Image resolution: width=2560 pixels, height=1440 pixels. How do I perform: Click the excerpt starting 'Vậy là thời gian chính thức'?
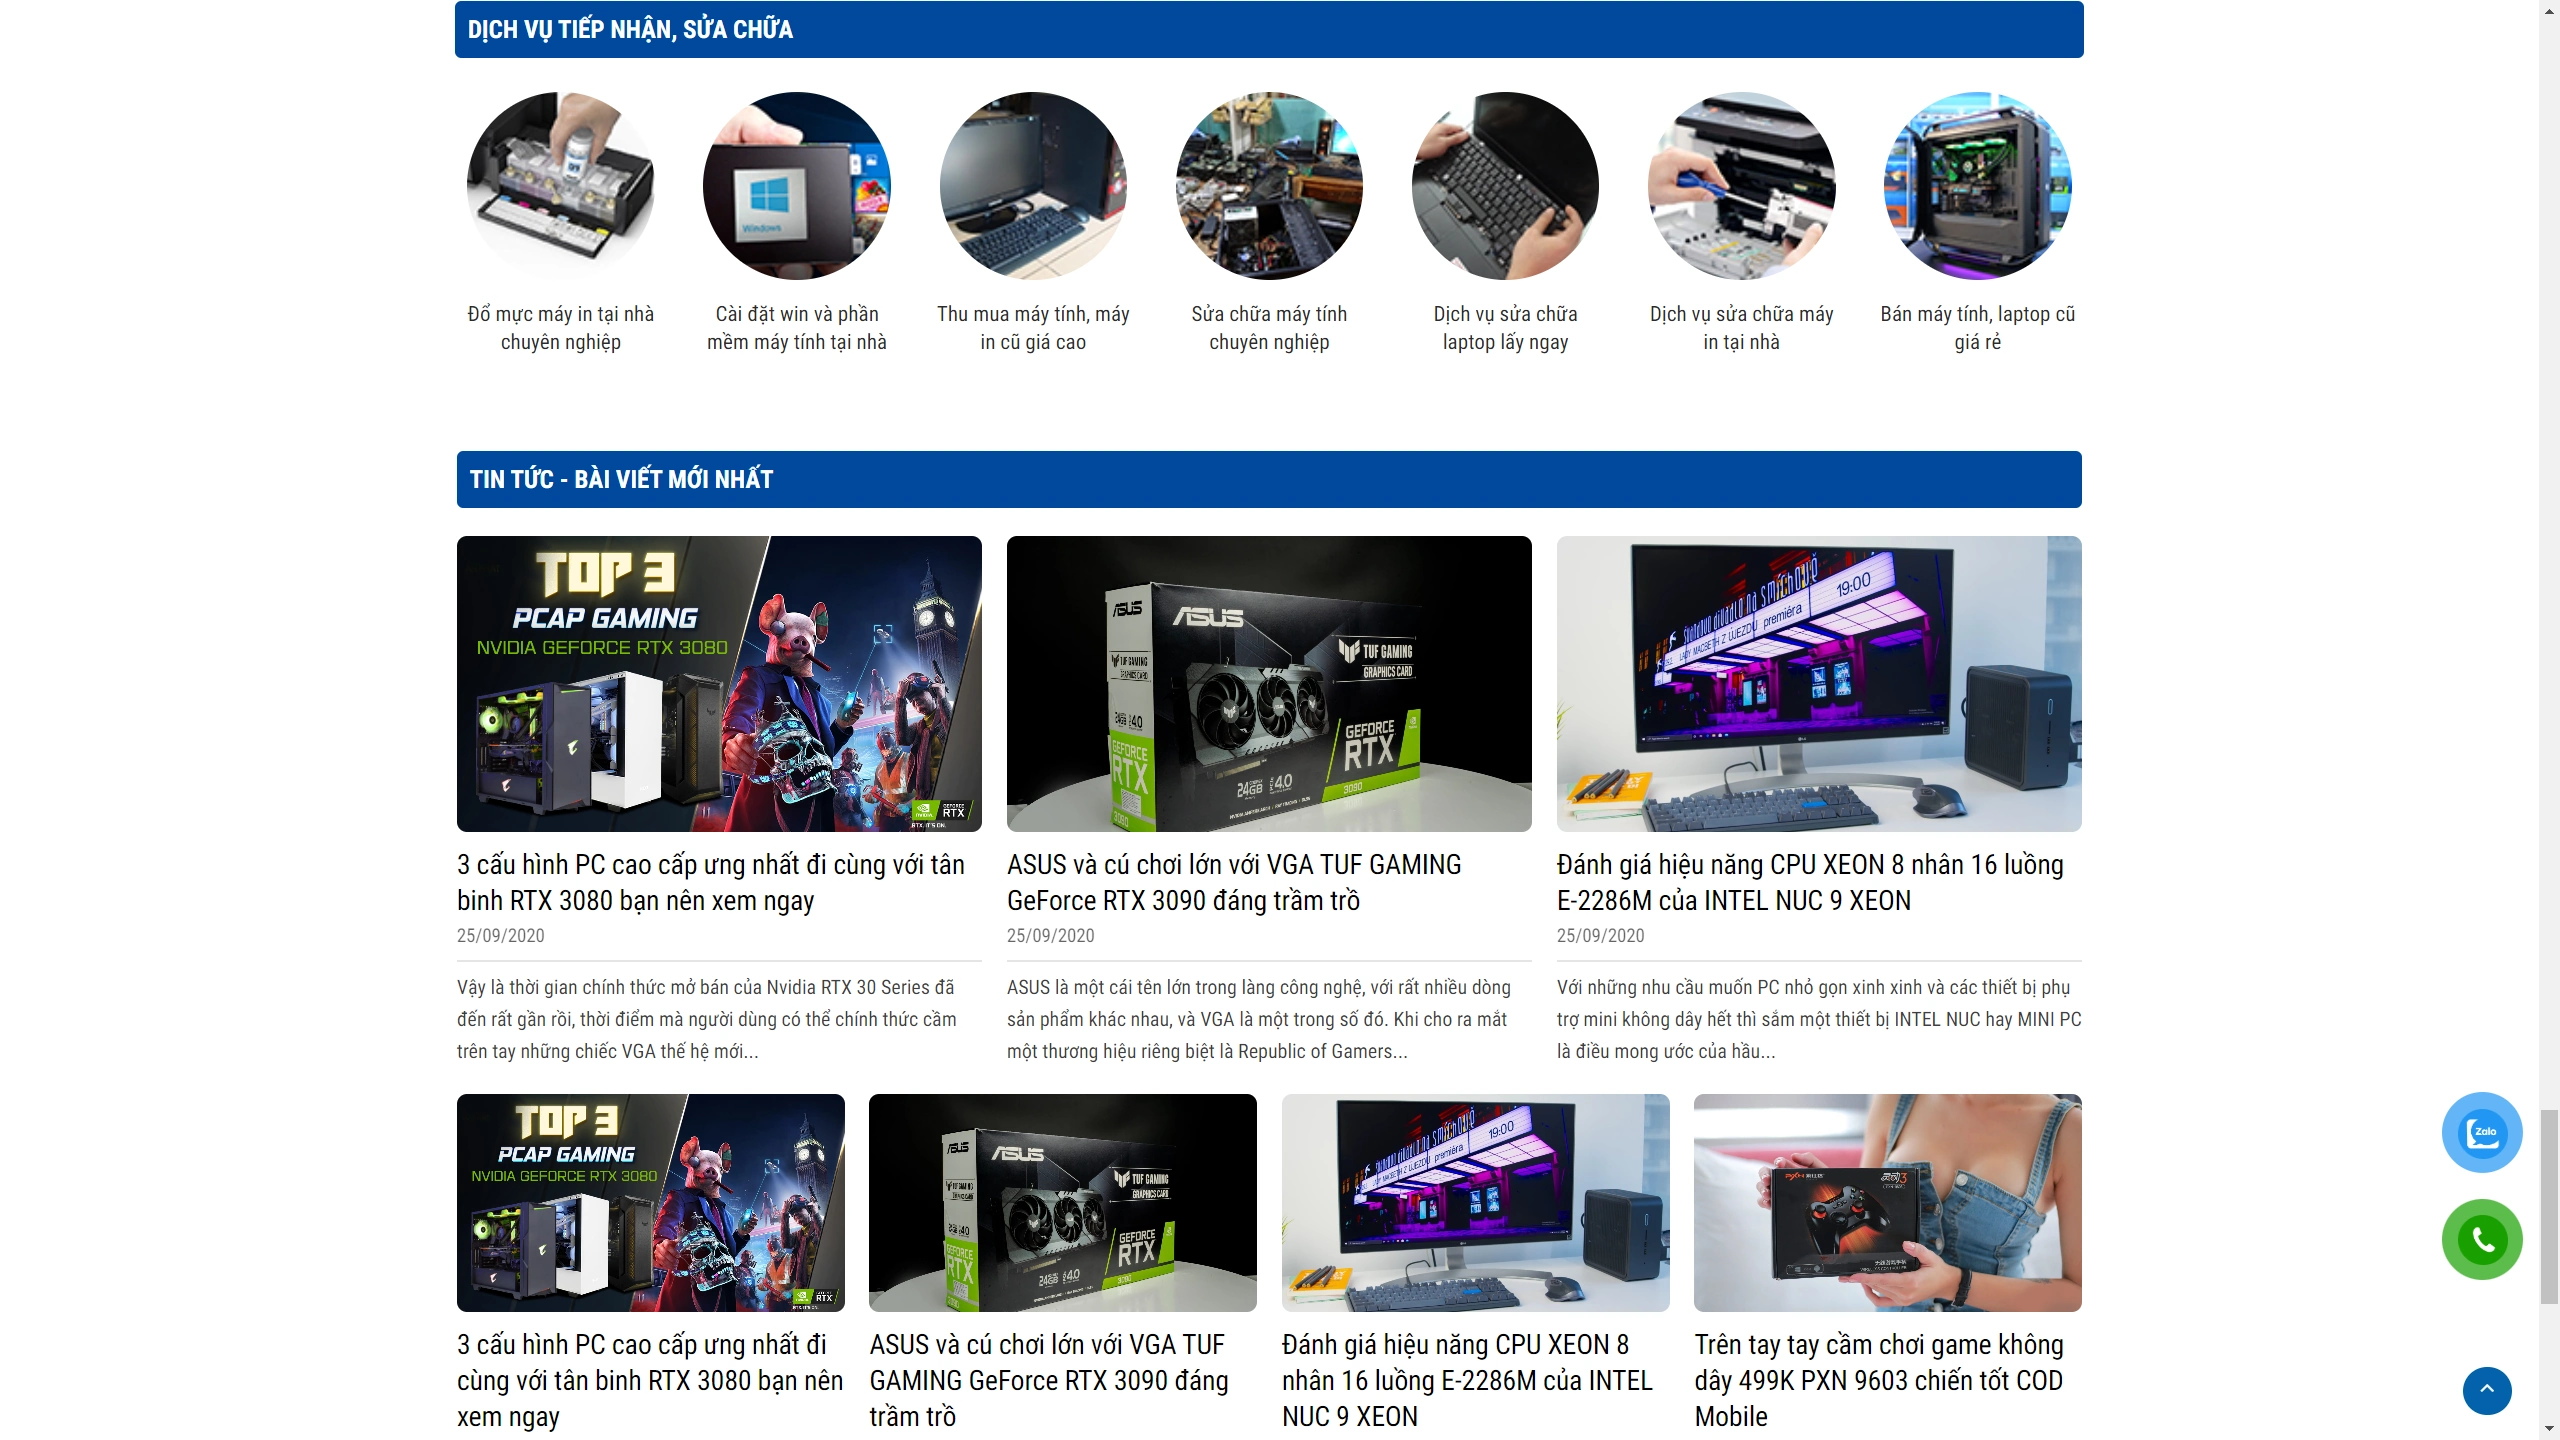(x=707, y=1019)
